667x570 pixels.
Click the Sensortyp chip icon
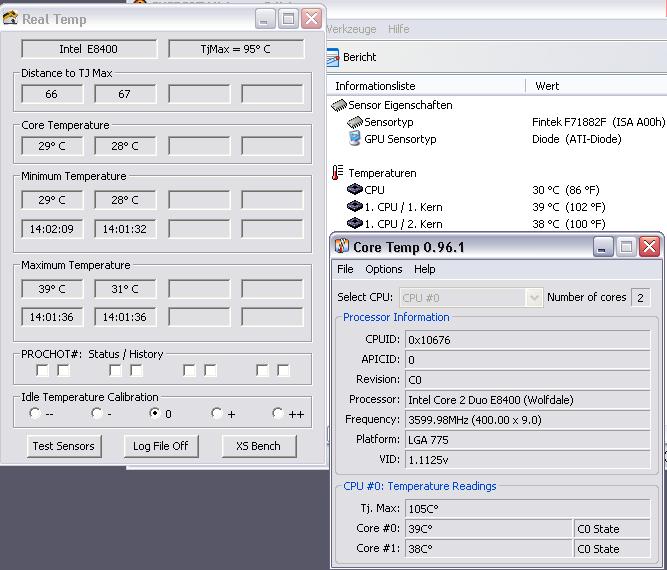point(355,123)
